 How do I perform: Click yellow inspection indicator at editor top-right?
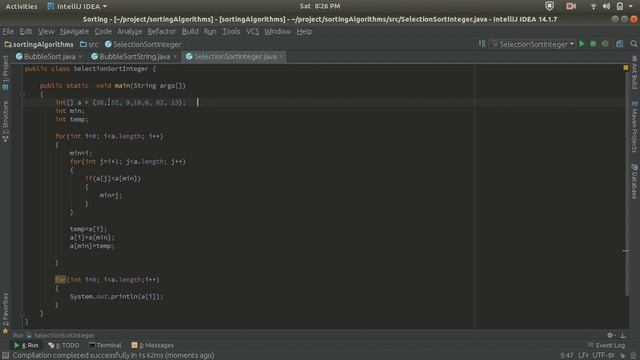click(626, 68)
